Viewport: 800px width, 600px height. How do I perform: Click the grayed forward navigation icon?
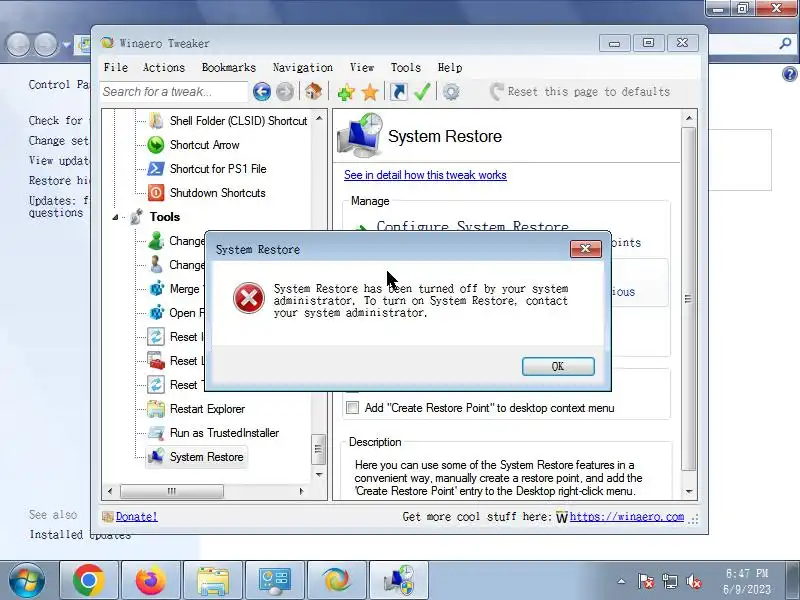[x=285, y=92]
